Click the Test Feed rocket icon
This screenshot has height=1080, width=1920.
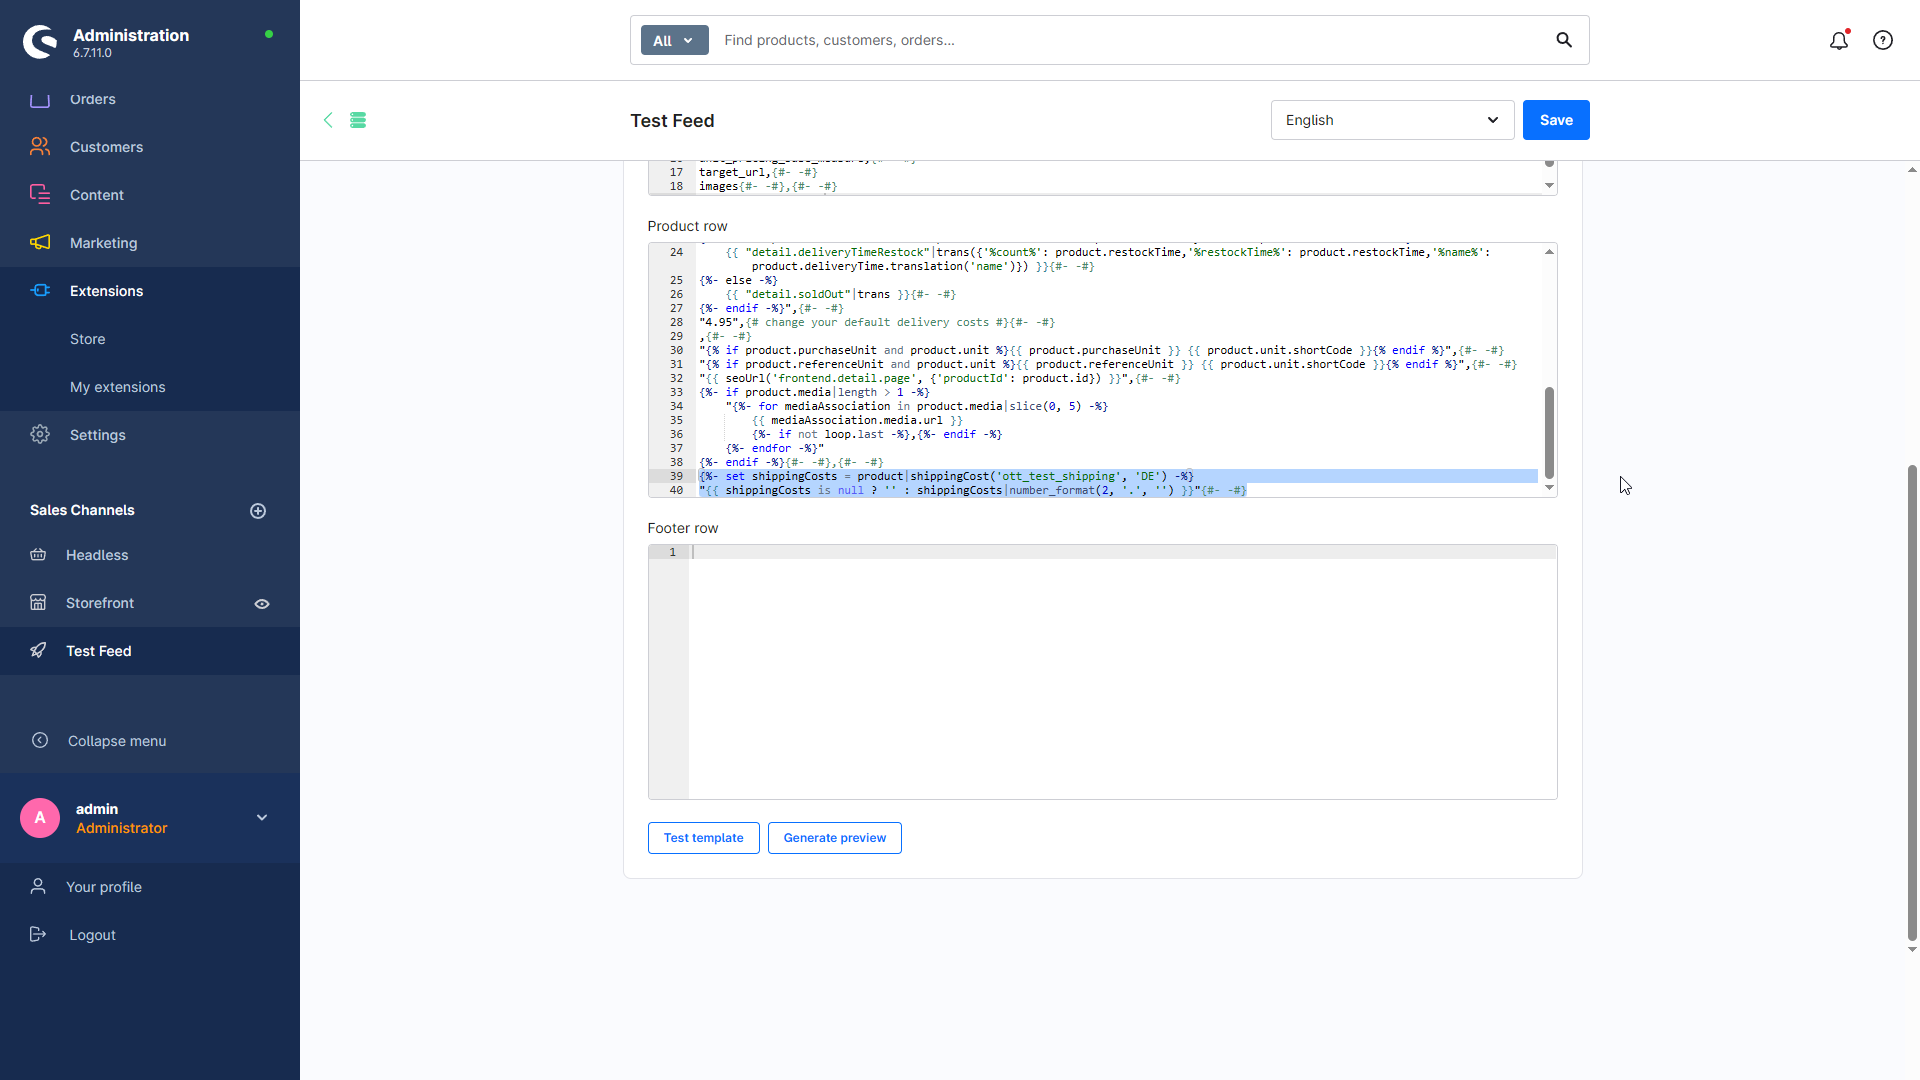38,651
